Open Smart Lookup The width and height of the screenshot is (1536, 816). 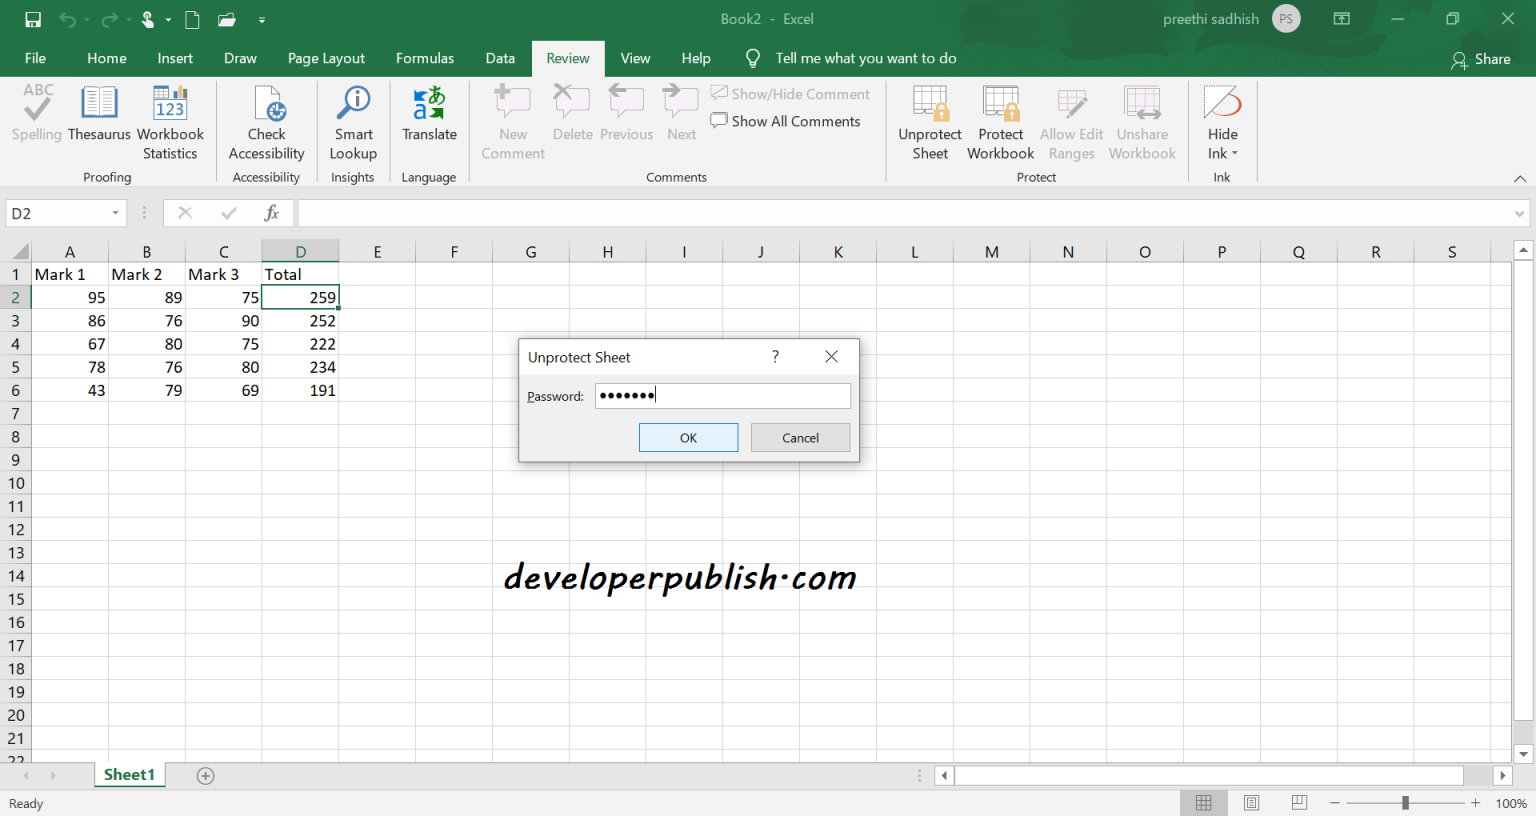click(x=352, y=118)
